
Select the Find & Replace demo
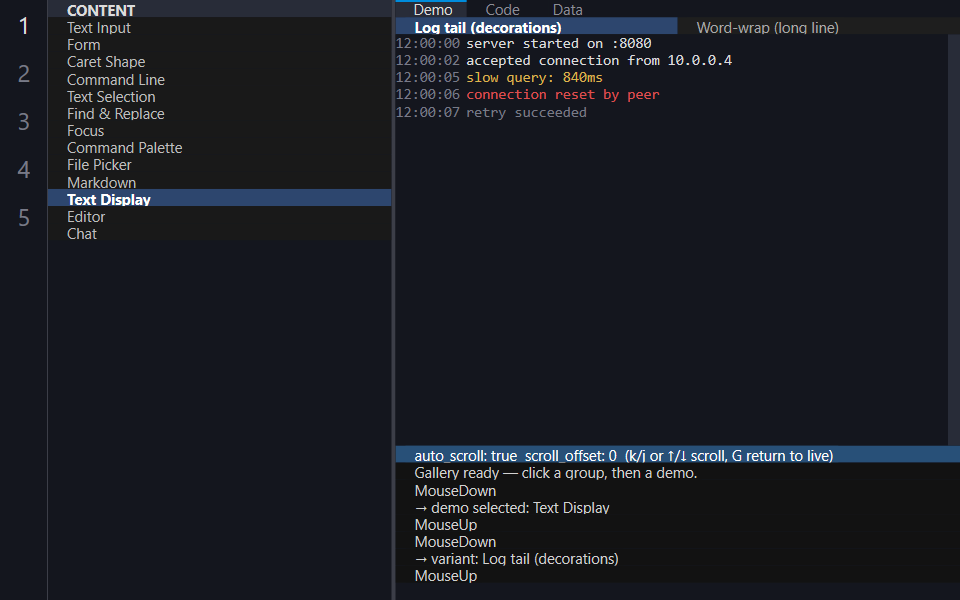click(x=219, y=114)
